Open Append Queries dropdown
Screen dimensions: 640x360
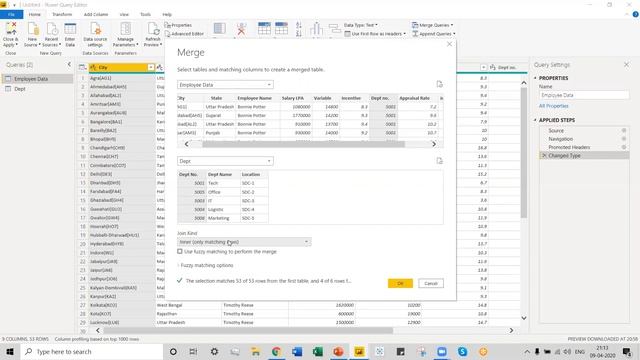[x=433, y=34]
